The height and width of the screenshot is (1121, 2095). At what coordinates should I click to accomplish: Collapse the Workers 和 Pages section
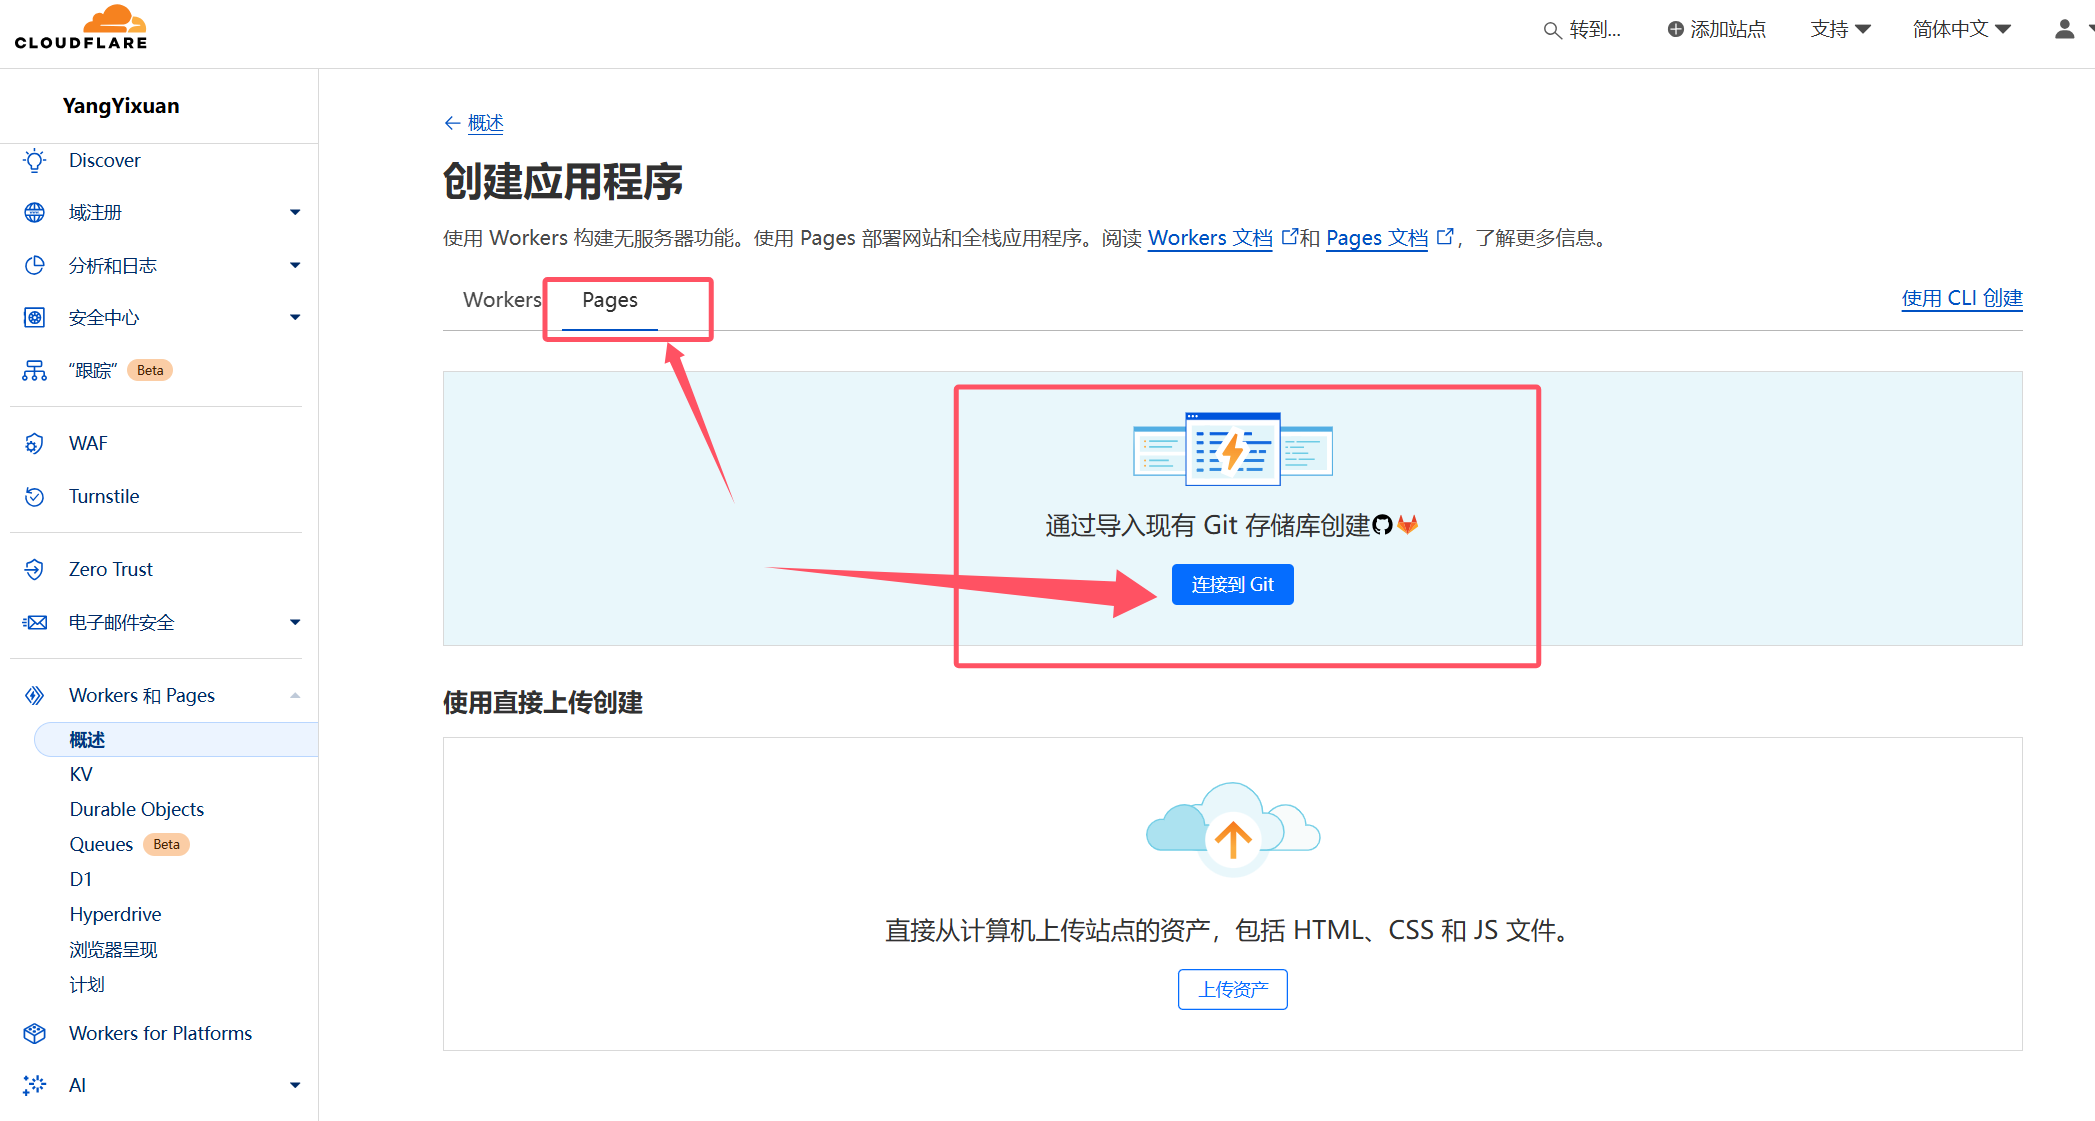pyautogui.click(x=295, y=695)
